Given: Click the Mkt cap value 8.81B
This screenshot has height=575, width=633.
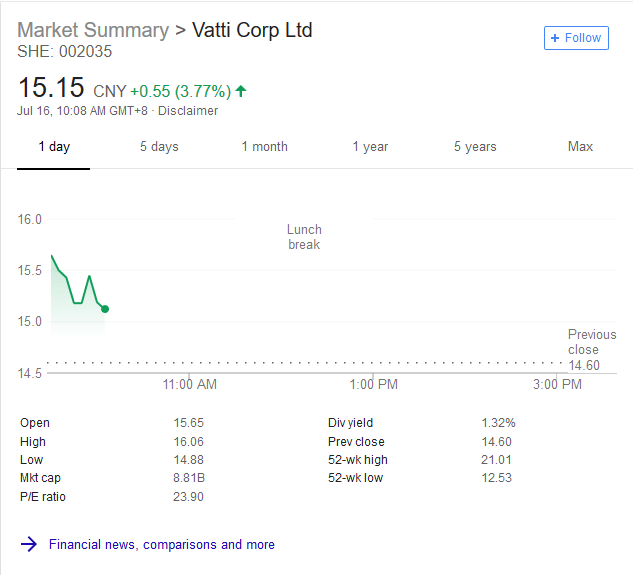Looking at the screenshot, I should tap(189, 478).
